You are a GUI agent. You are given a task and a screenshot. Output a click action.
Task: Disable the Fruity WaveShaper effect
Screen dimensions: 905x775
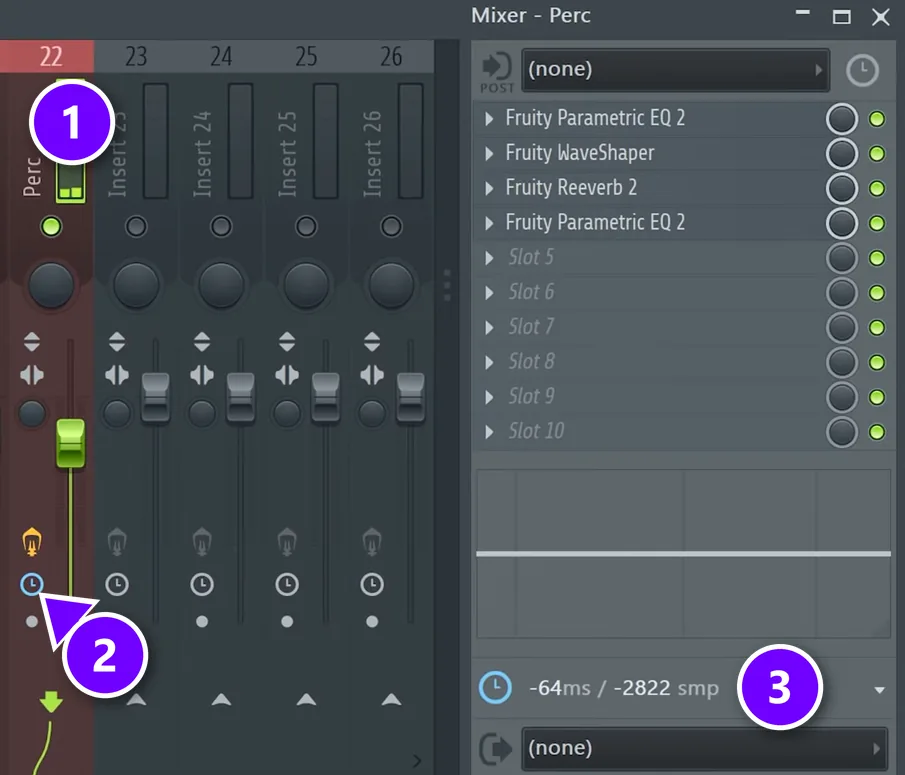(877, 153)
